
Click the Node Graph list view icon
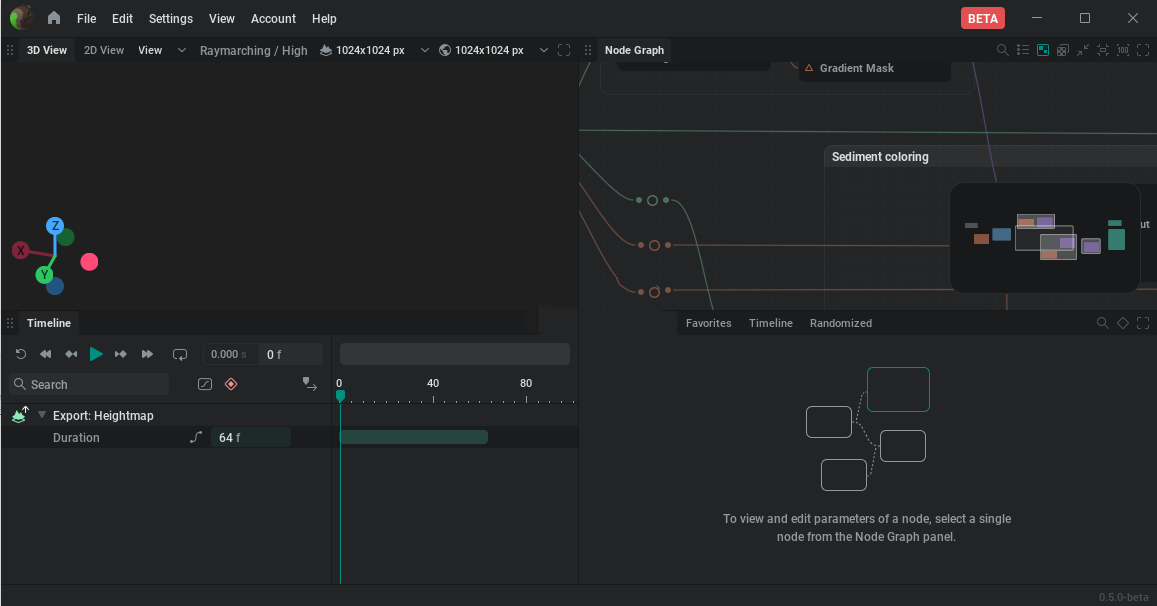point(1023,50)
